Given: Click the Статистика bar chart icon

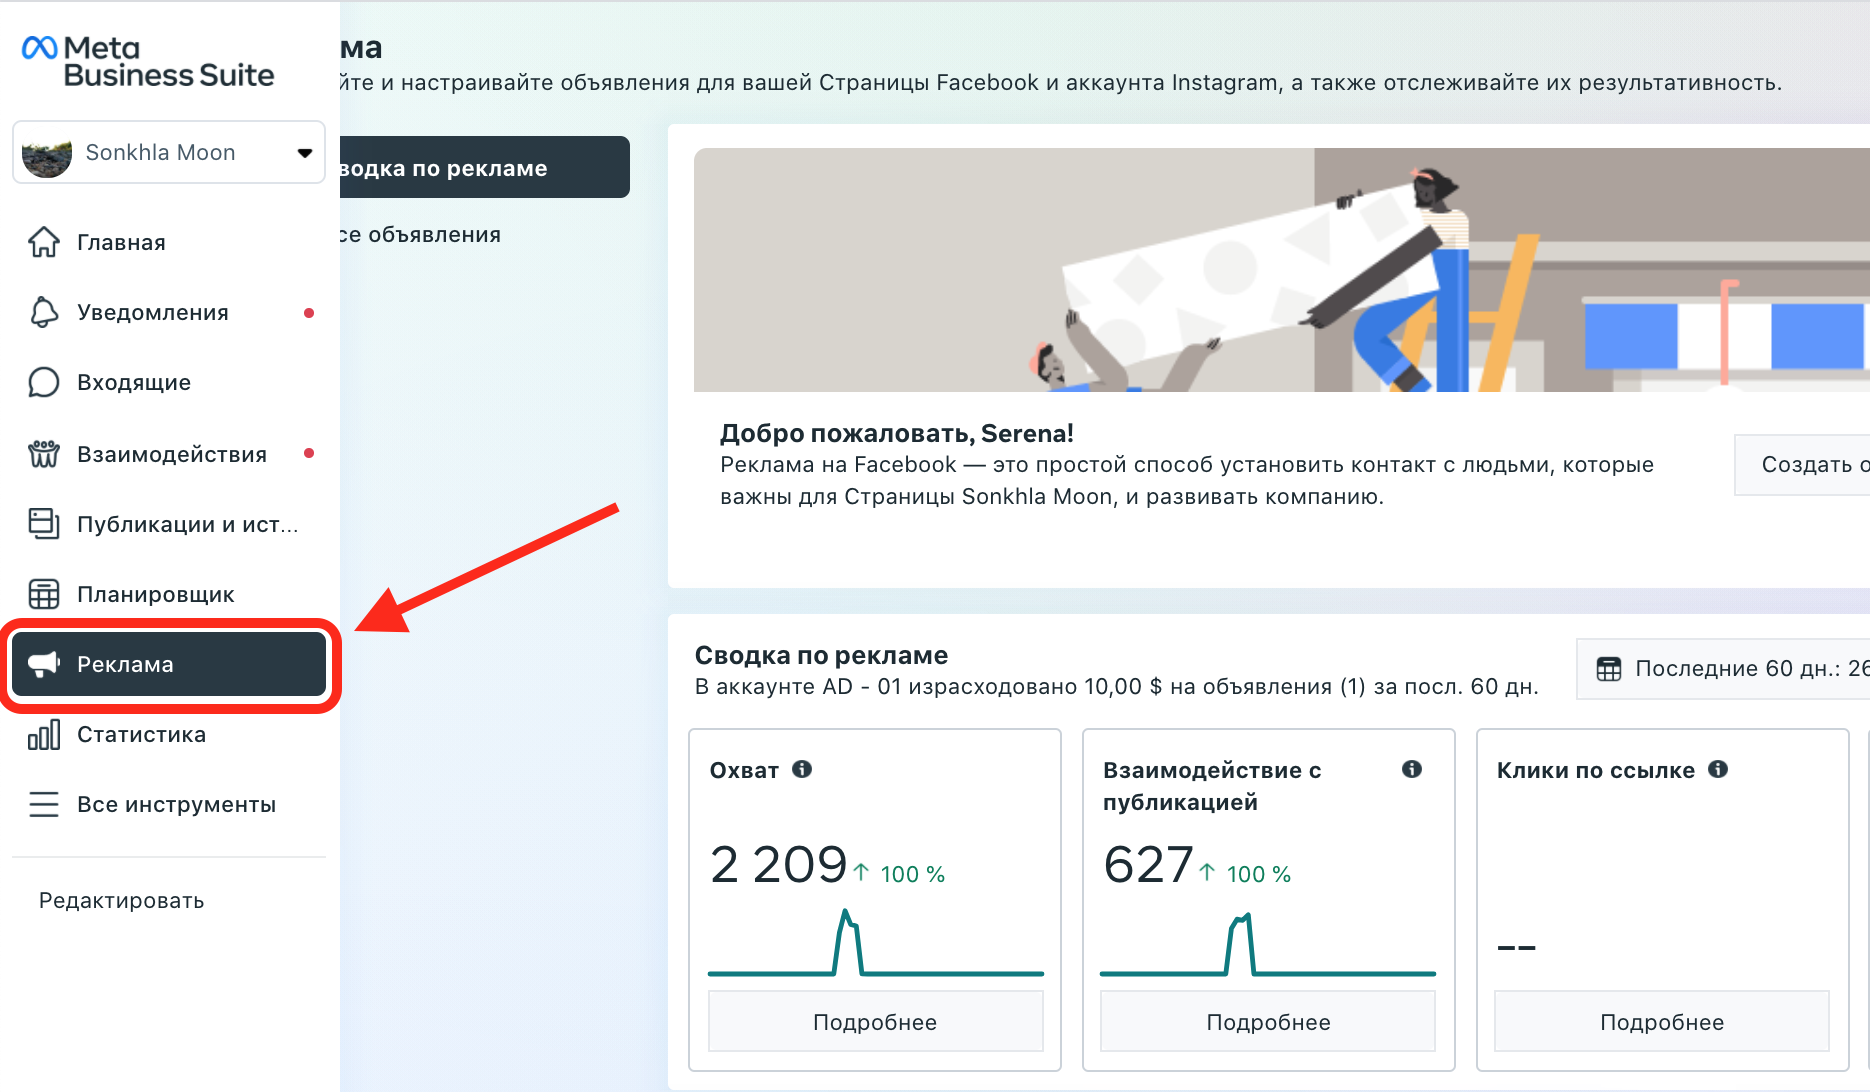Looking at the screenshot, I should point(44,734).
